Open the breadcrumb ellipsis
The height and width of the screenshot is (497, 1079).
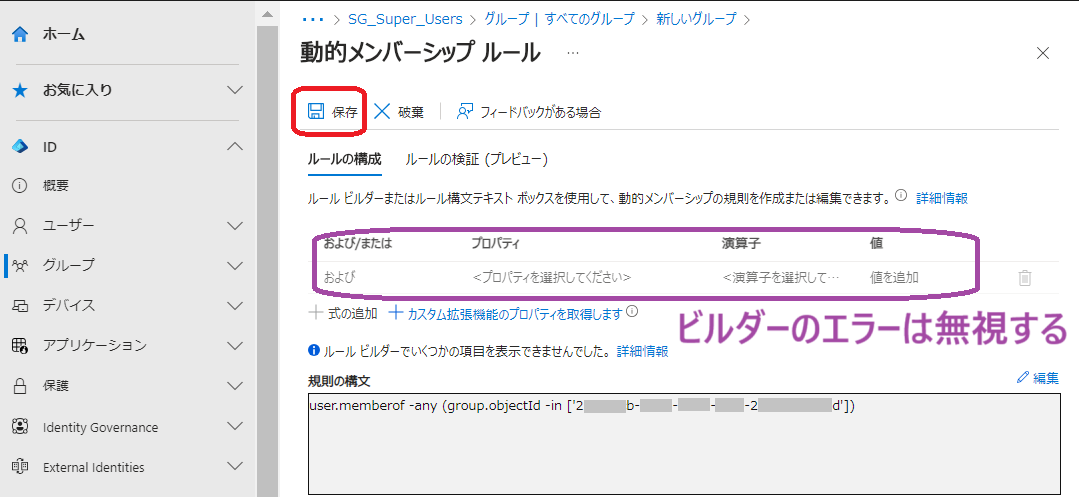(x=313, y=19)
